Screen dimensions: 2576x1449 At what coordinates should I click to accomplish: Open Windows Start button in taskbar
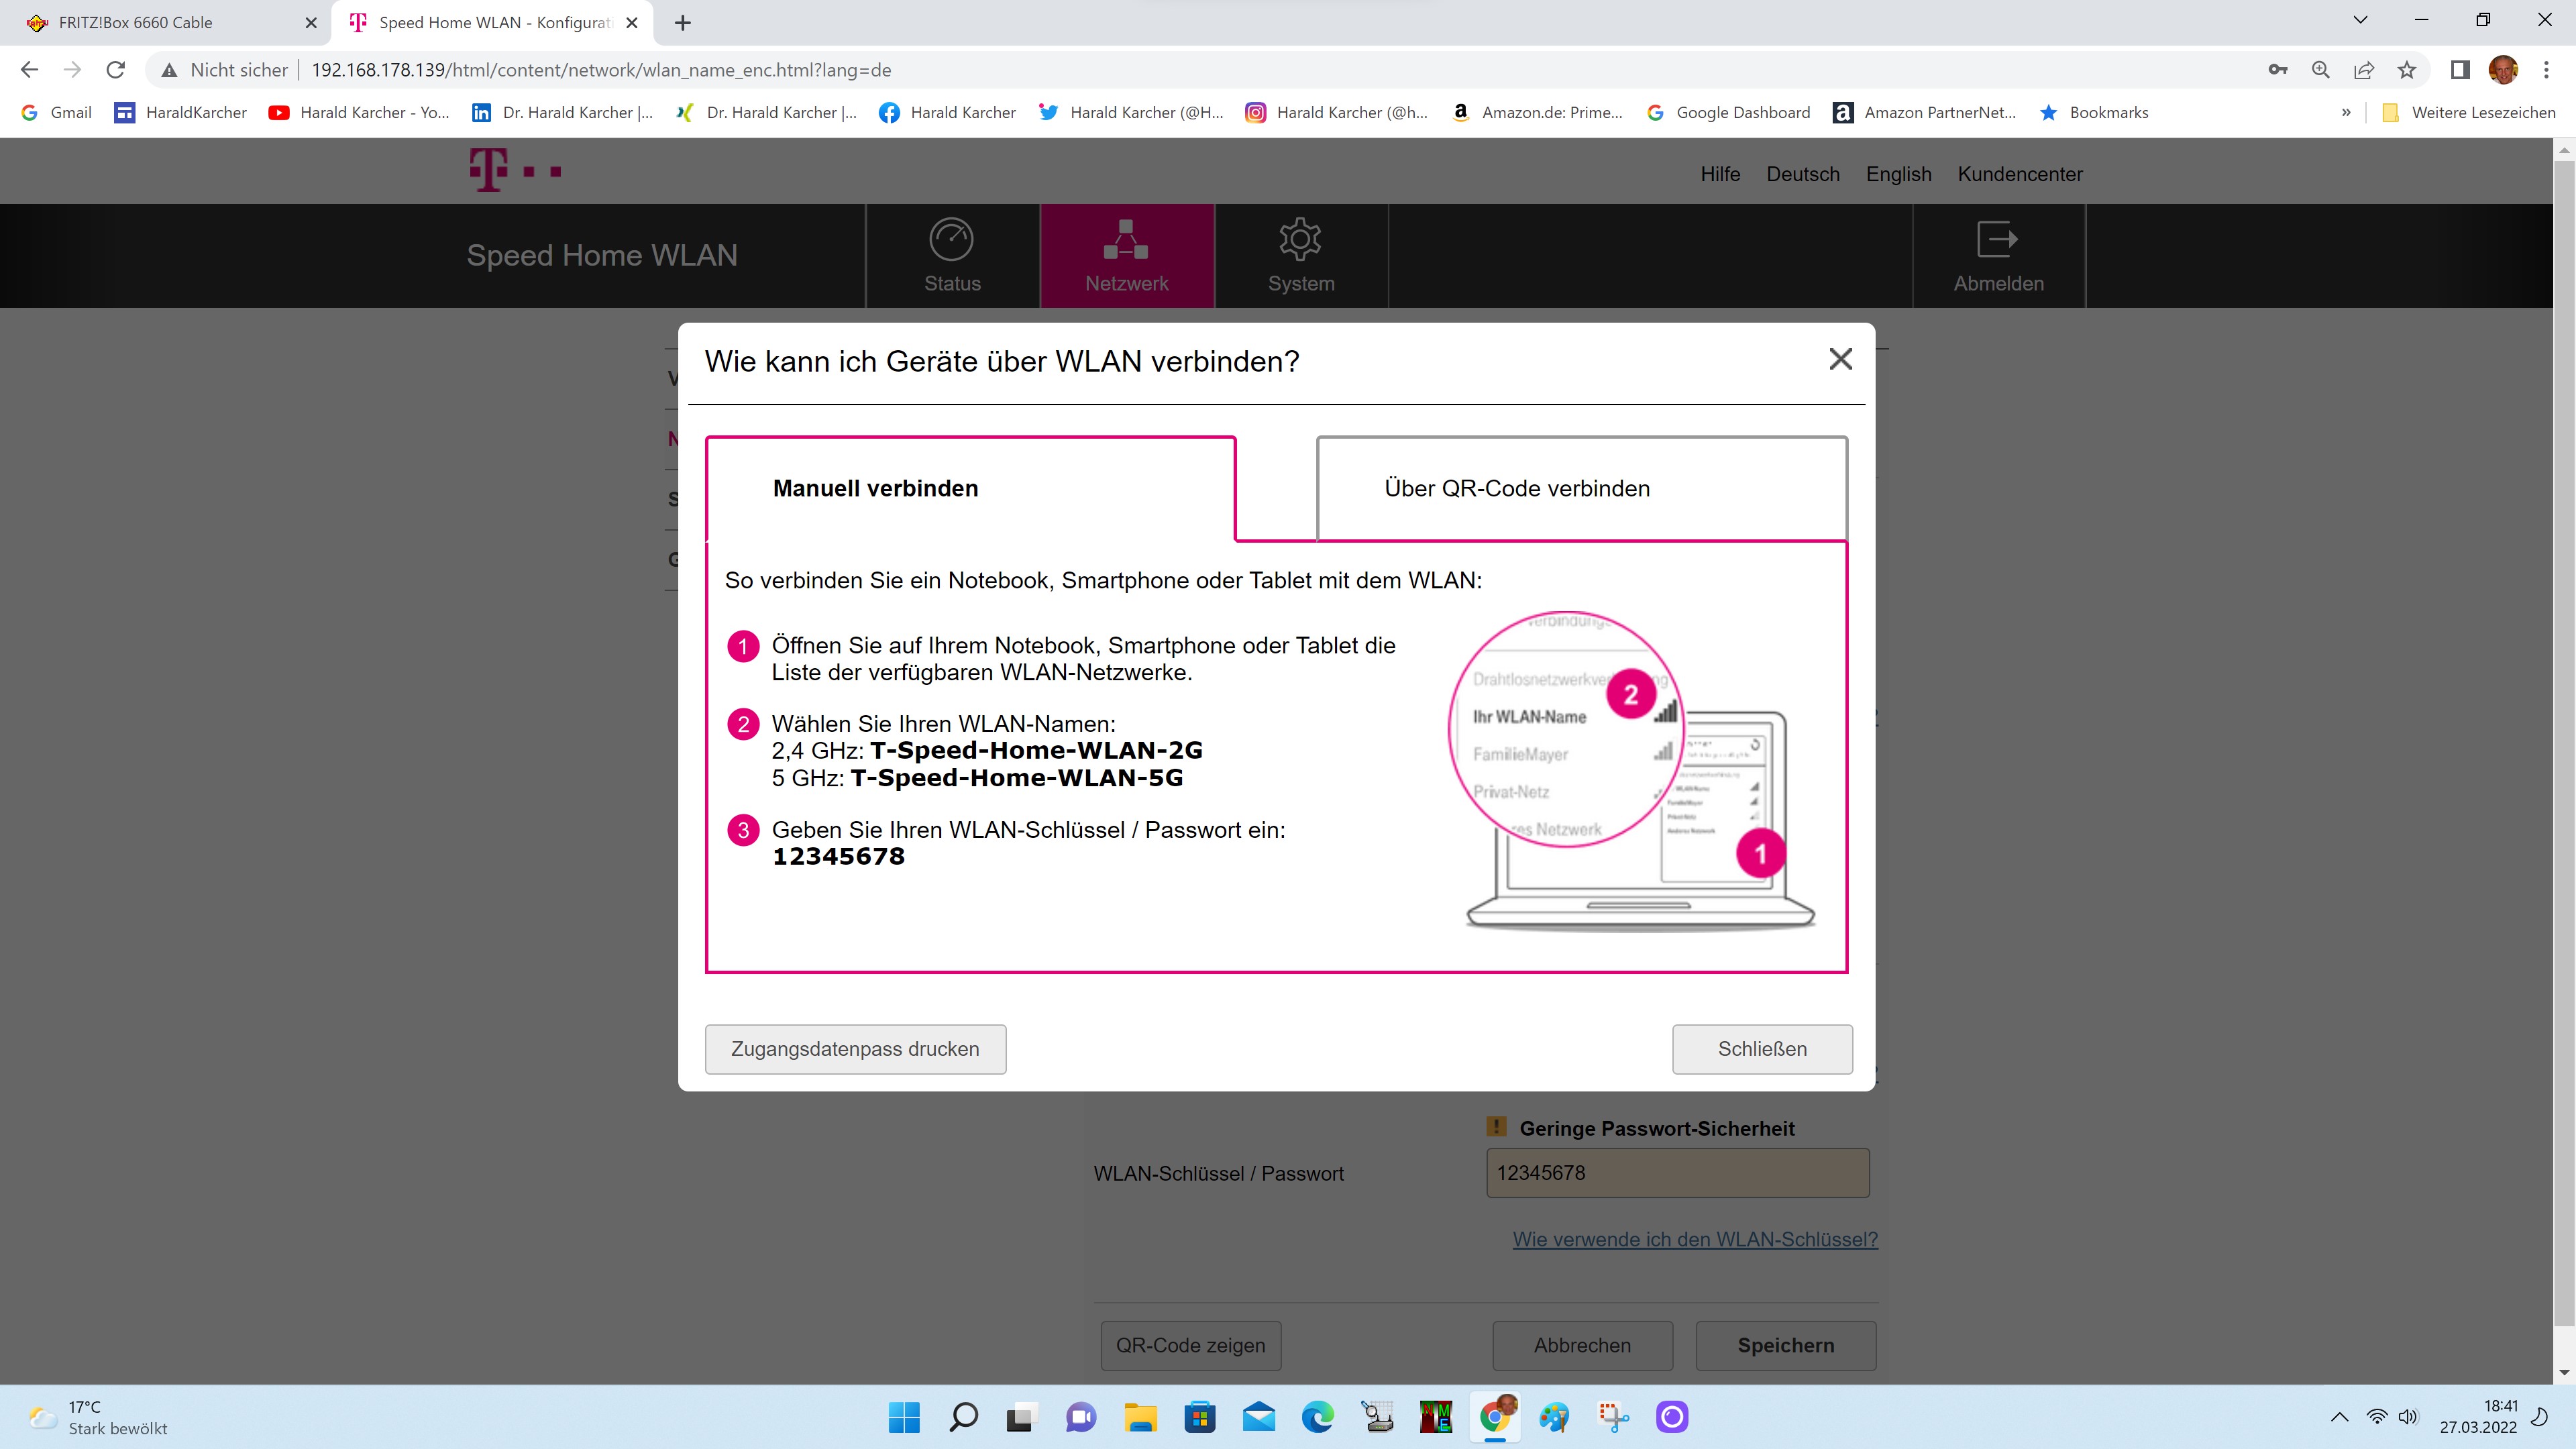(904, 1417)
